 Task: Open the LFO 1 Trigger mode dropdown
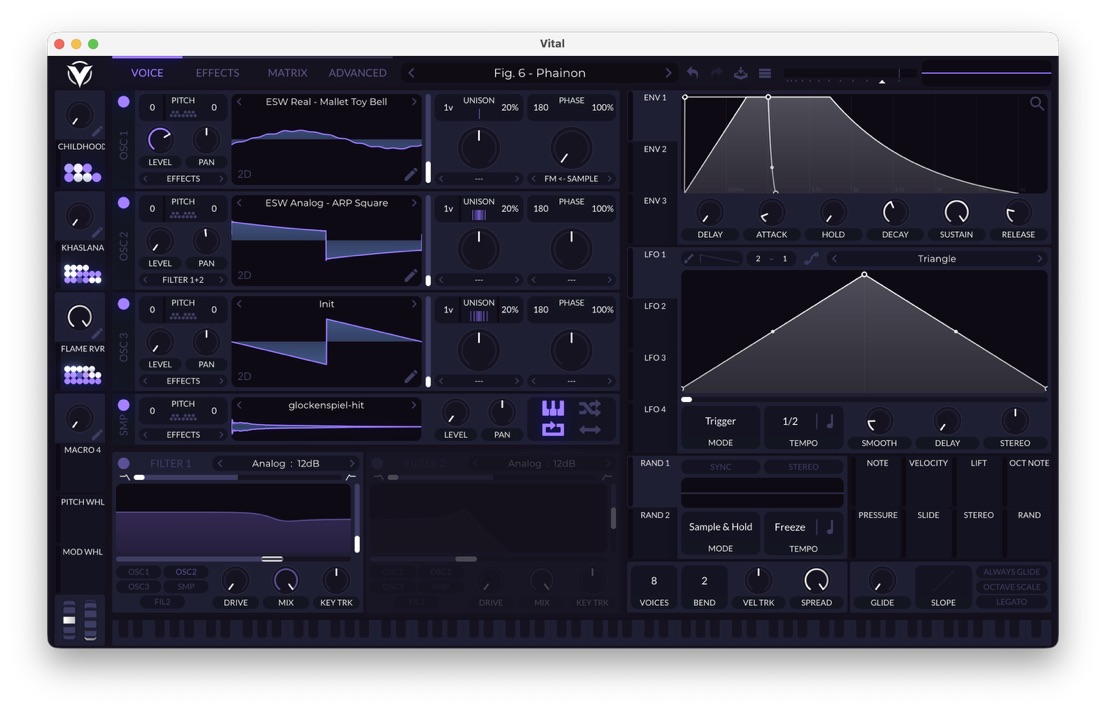[720, 422]
